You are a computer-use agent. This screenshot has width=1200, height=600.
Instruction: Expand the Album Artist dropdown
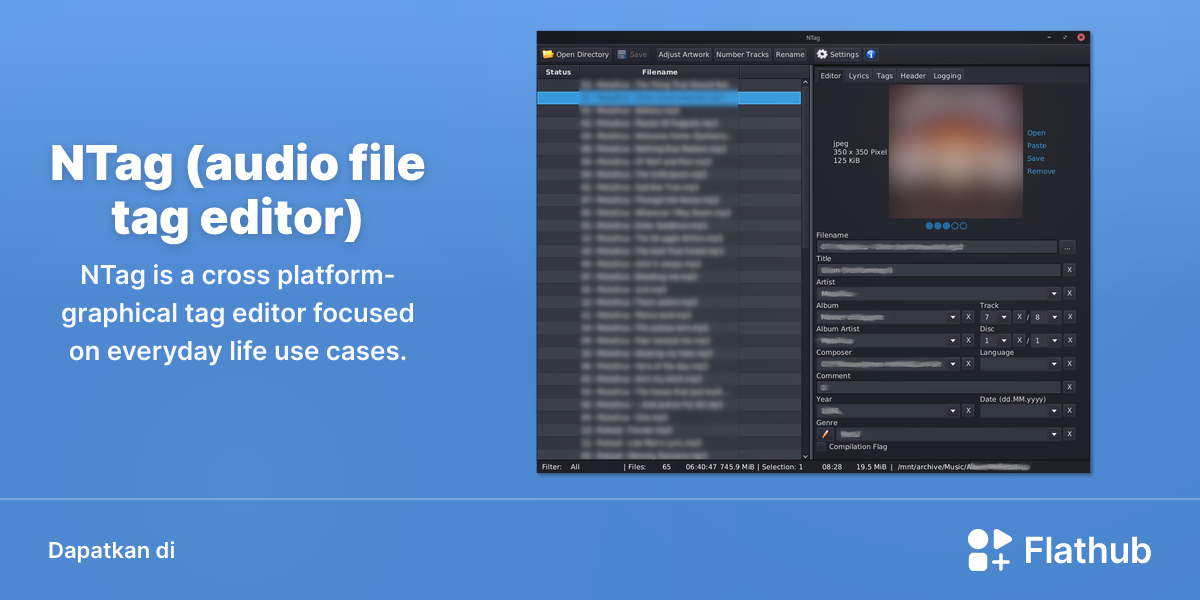(953, 340)
